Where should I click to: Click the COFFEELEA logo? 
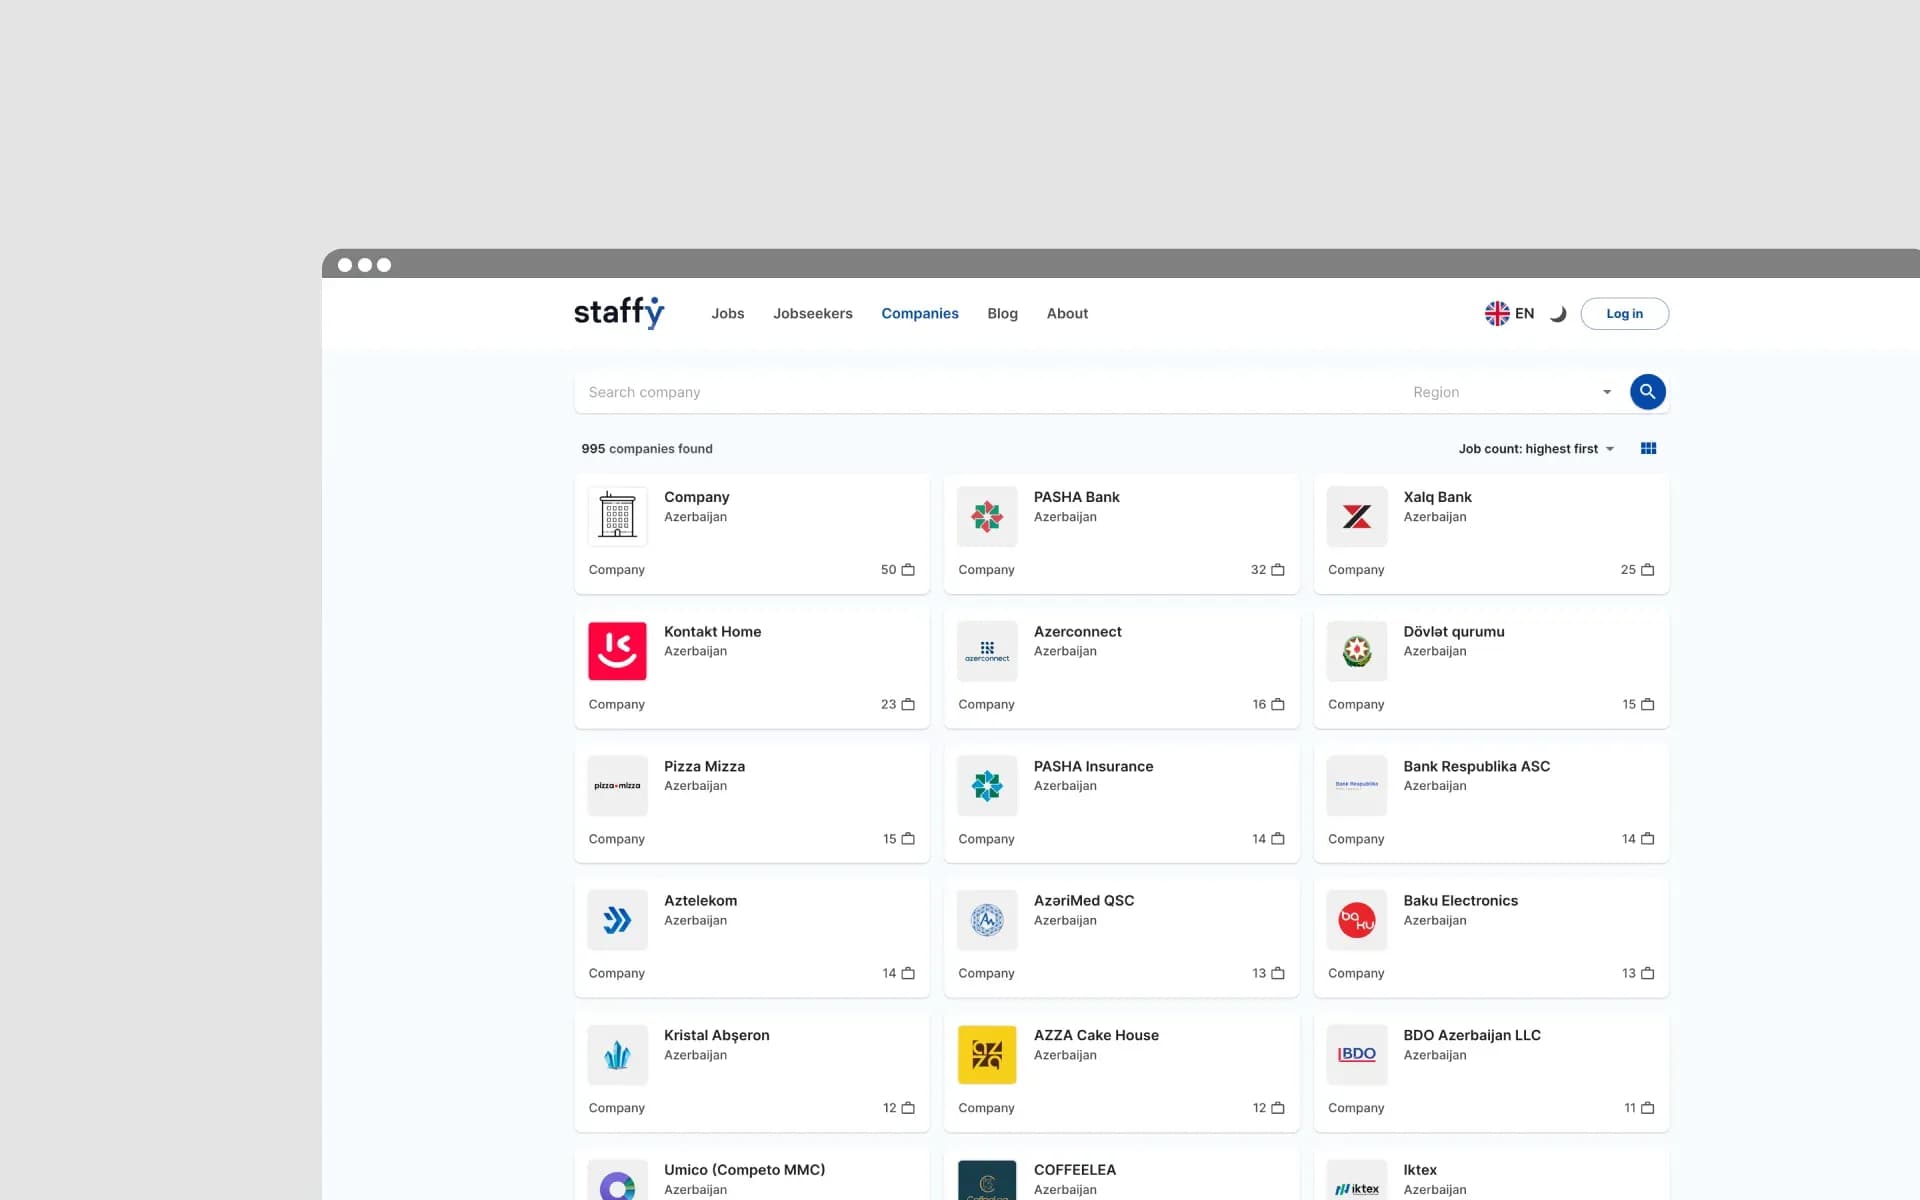point(987,1181)
